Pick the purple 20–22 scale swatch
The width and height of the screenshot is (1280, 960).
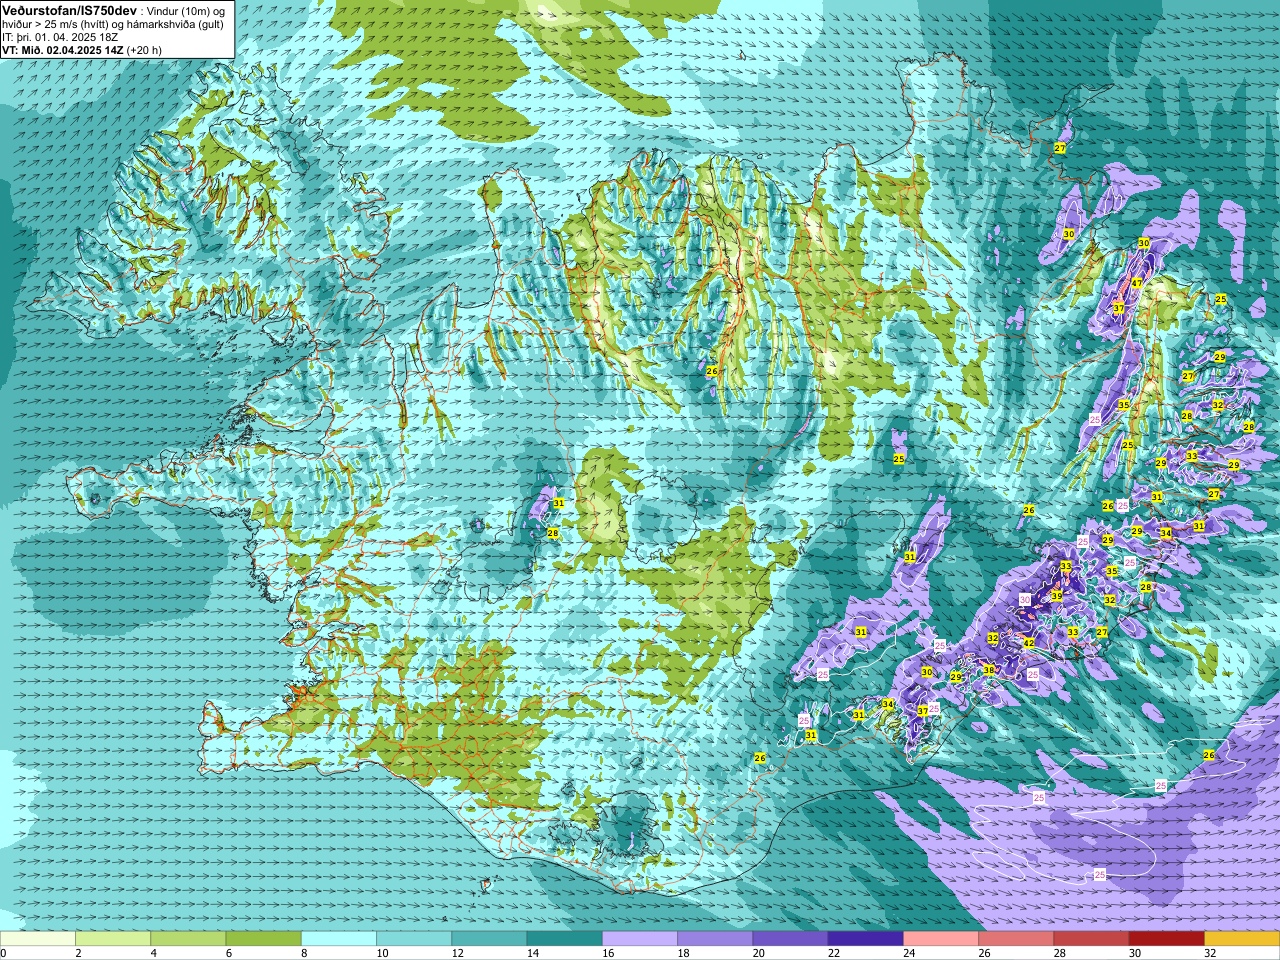pyautogui.click(x=791, y=939)
